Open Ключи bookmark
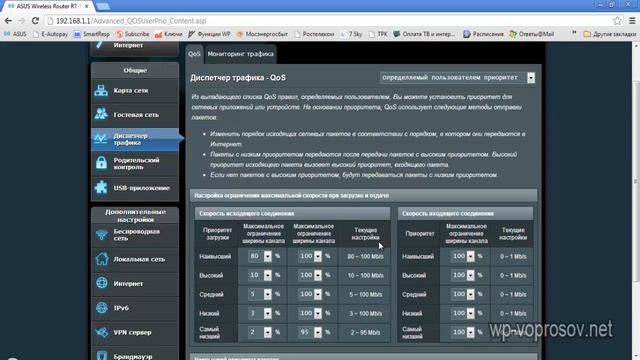This screenshot has width=640, height=360. 169,34
